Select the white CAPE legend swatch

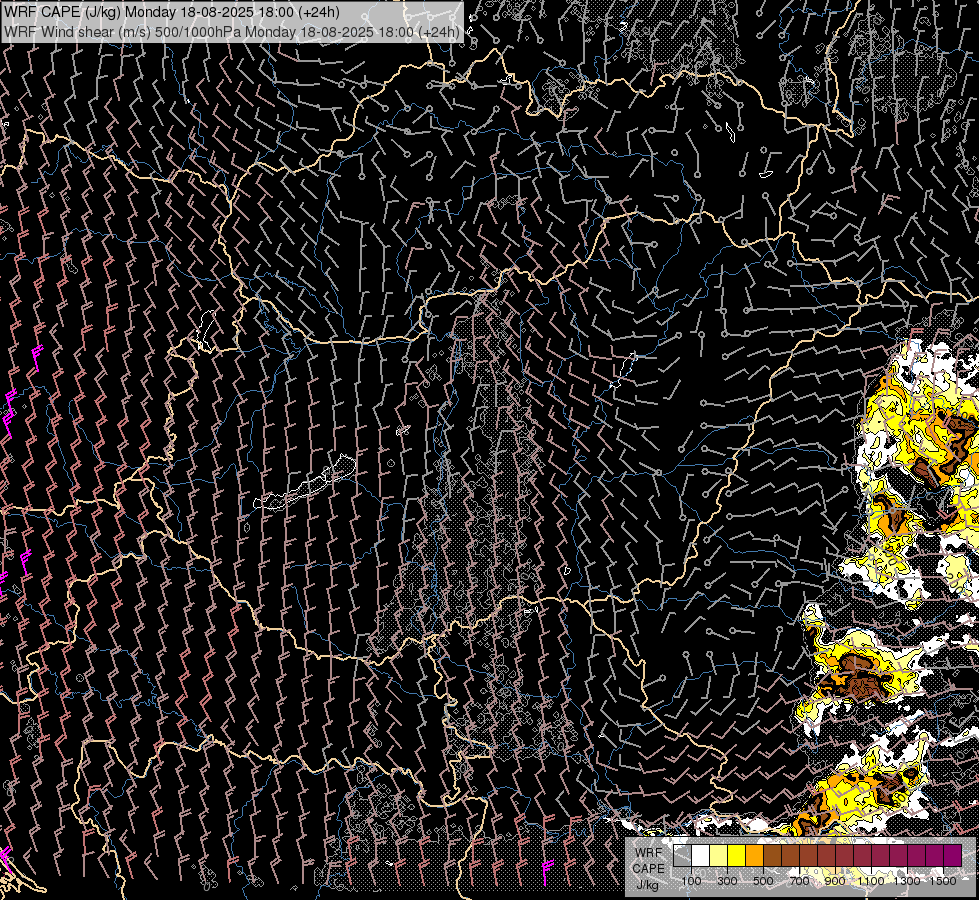click(x=701, y=855)
